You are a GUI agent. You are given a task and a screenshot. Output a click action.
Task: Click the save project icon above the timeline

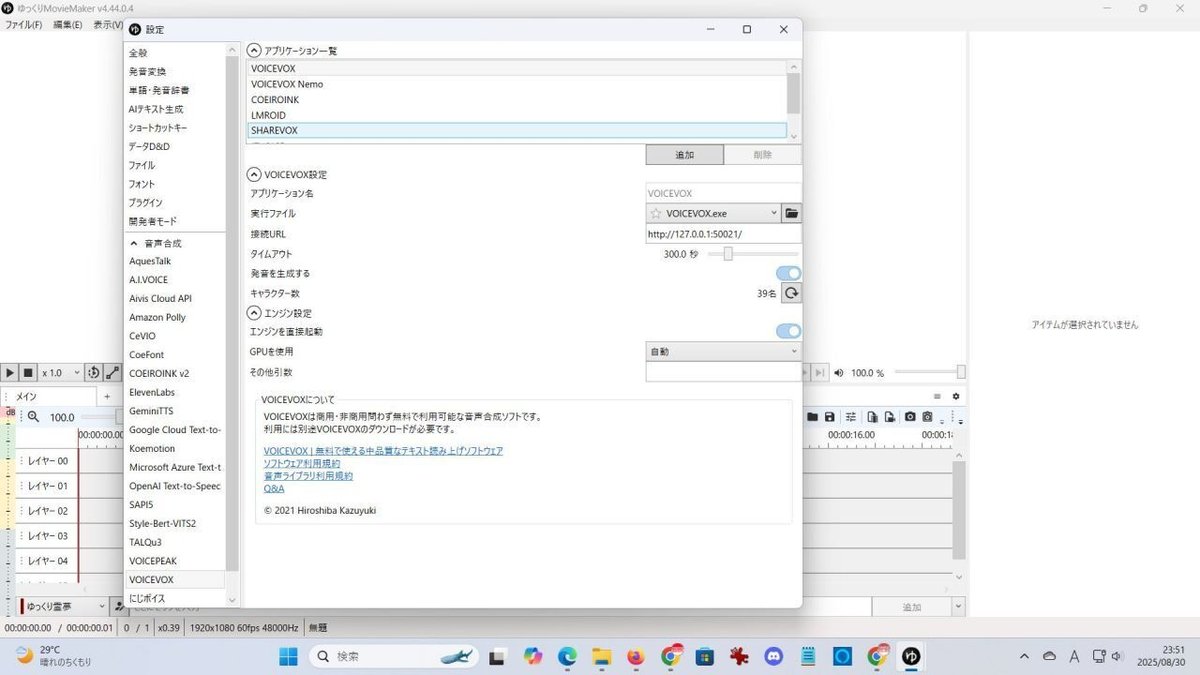pyautogui.click(x=830, y=417)
